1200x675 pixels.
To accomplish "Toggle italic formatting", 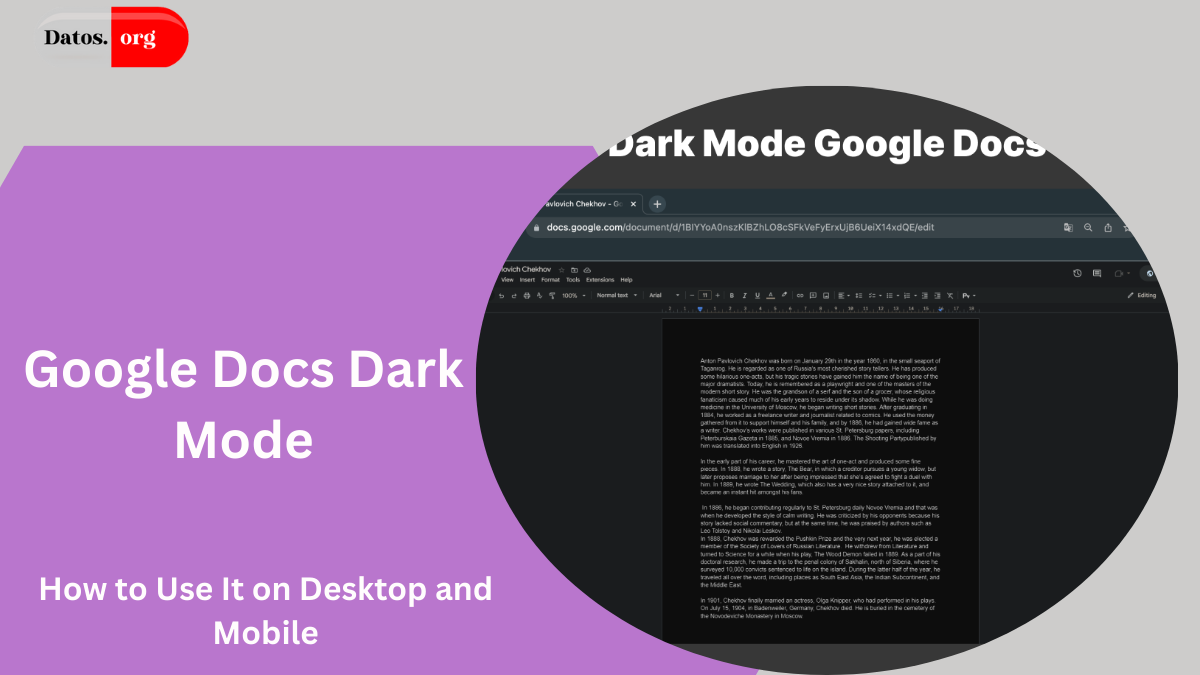I will pos(745,295).
